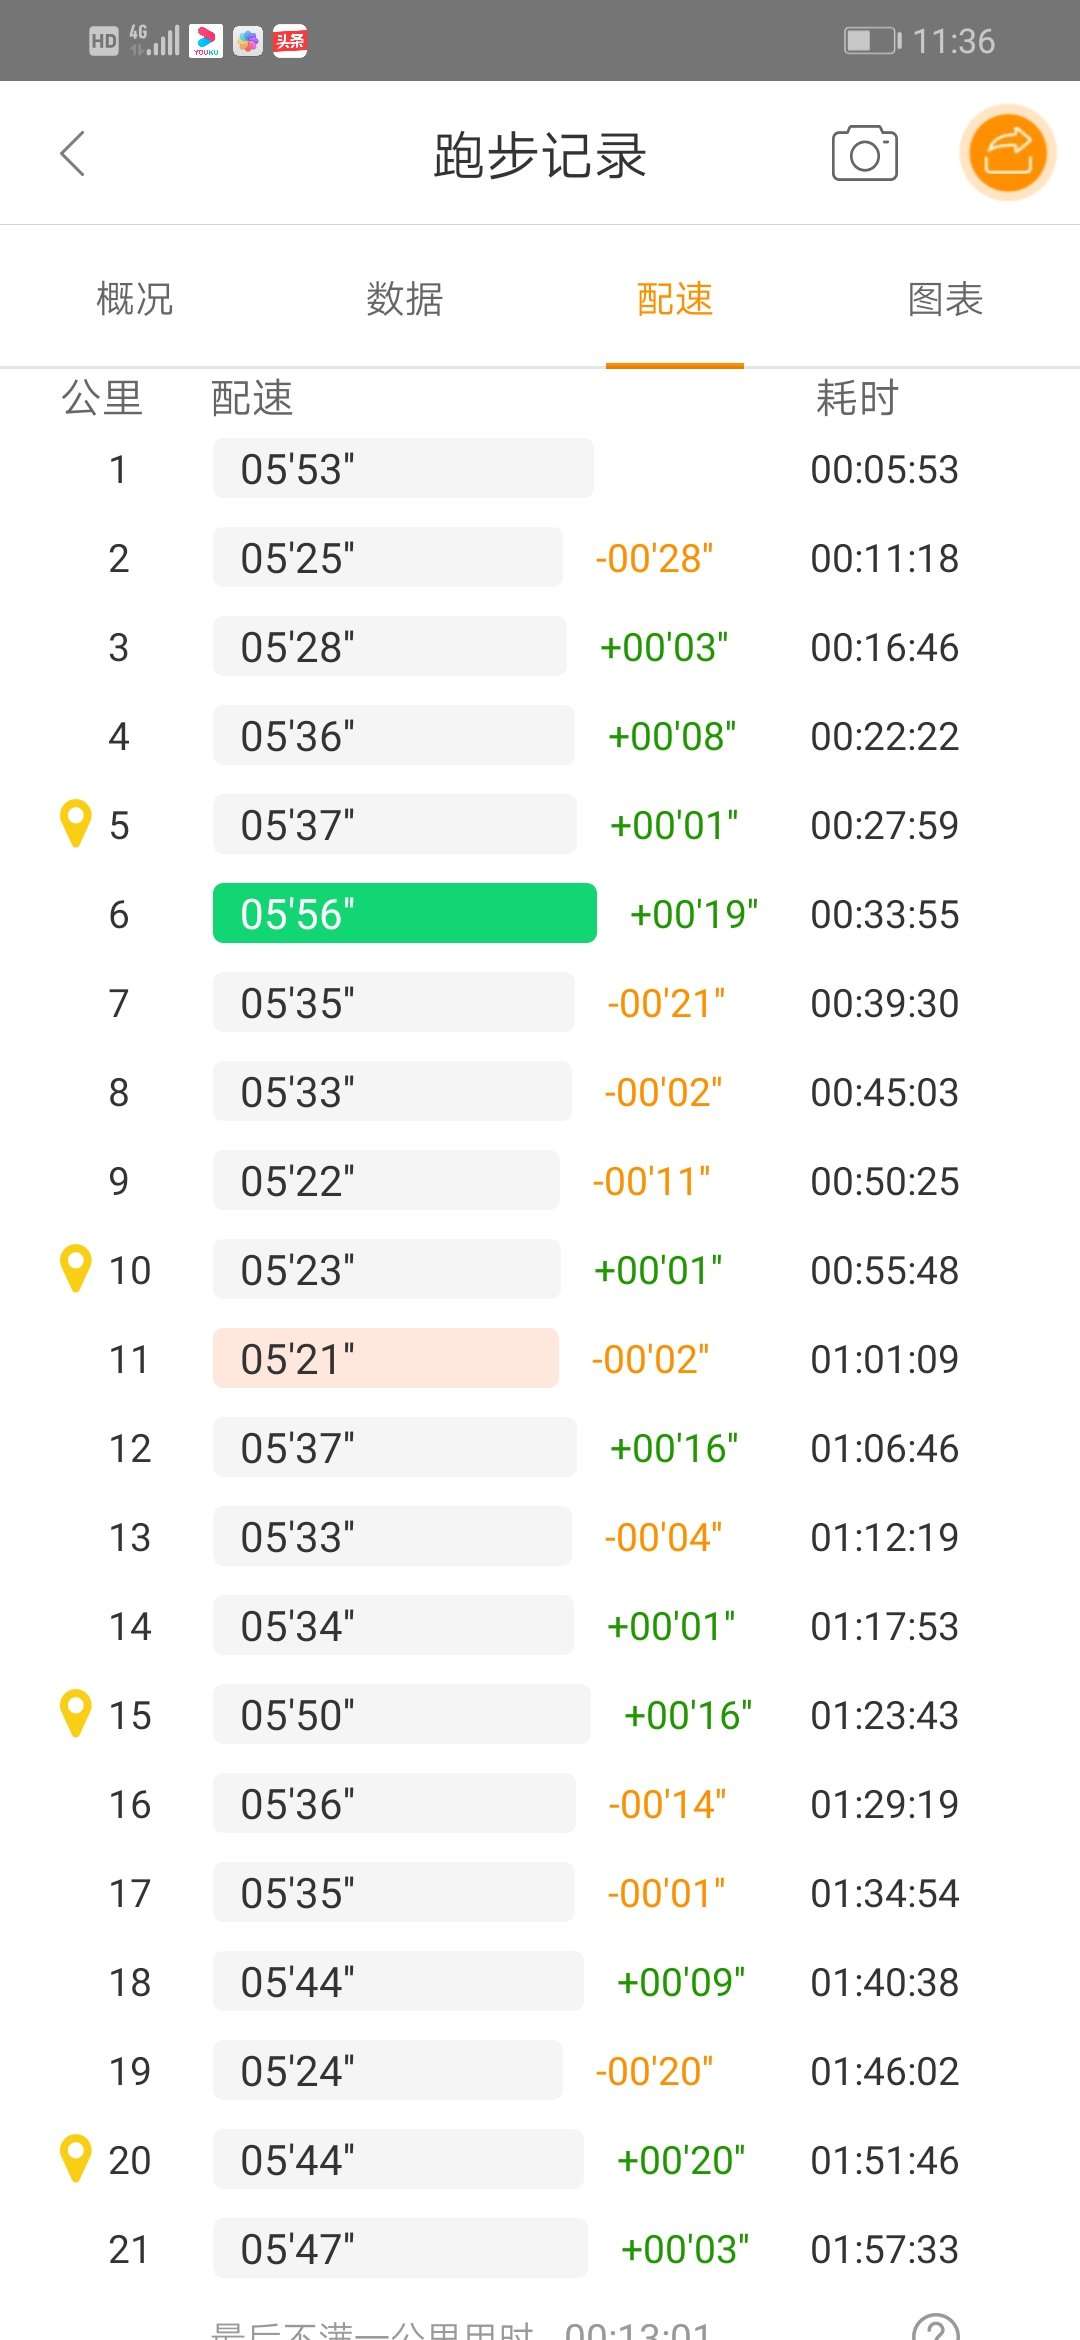Open the 图表 tab
Screen dimensions: 1080x2340
pos(945,299)
